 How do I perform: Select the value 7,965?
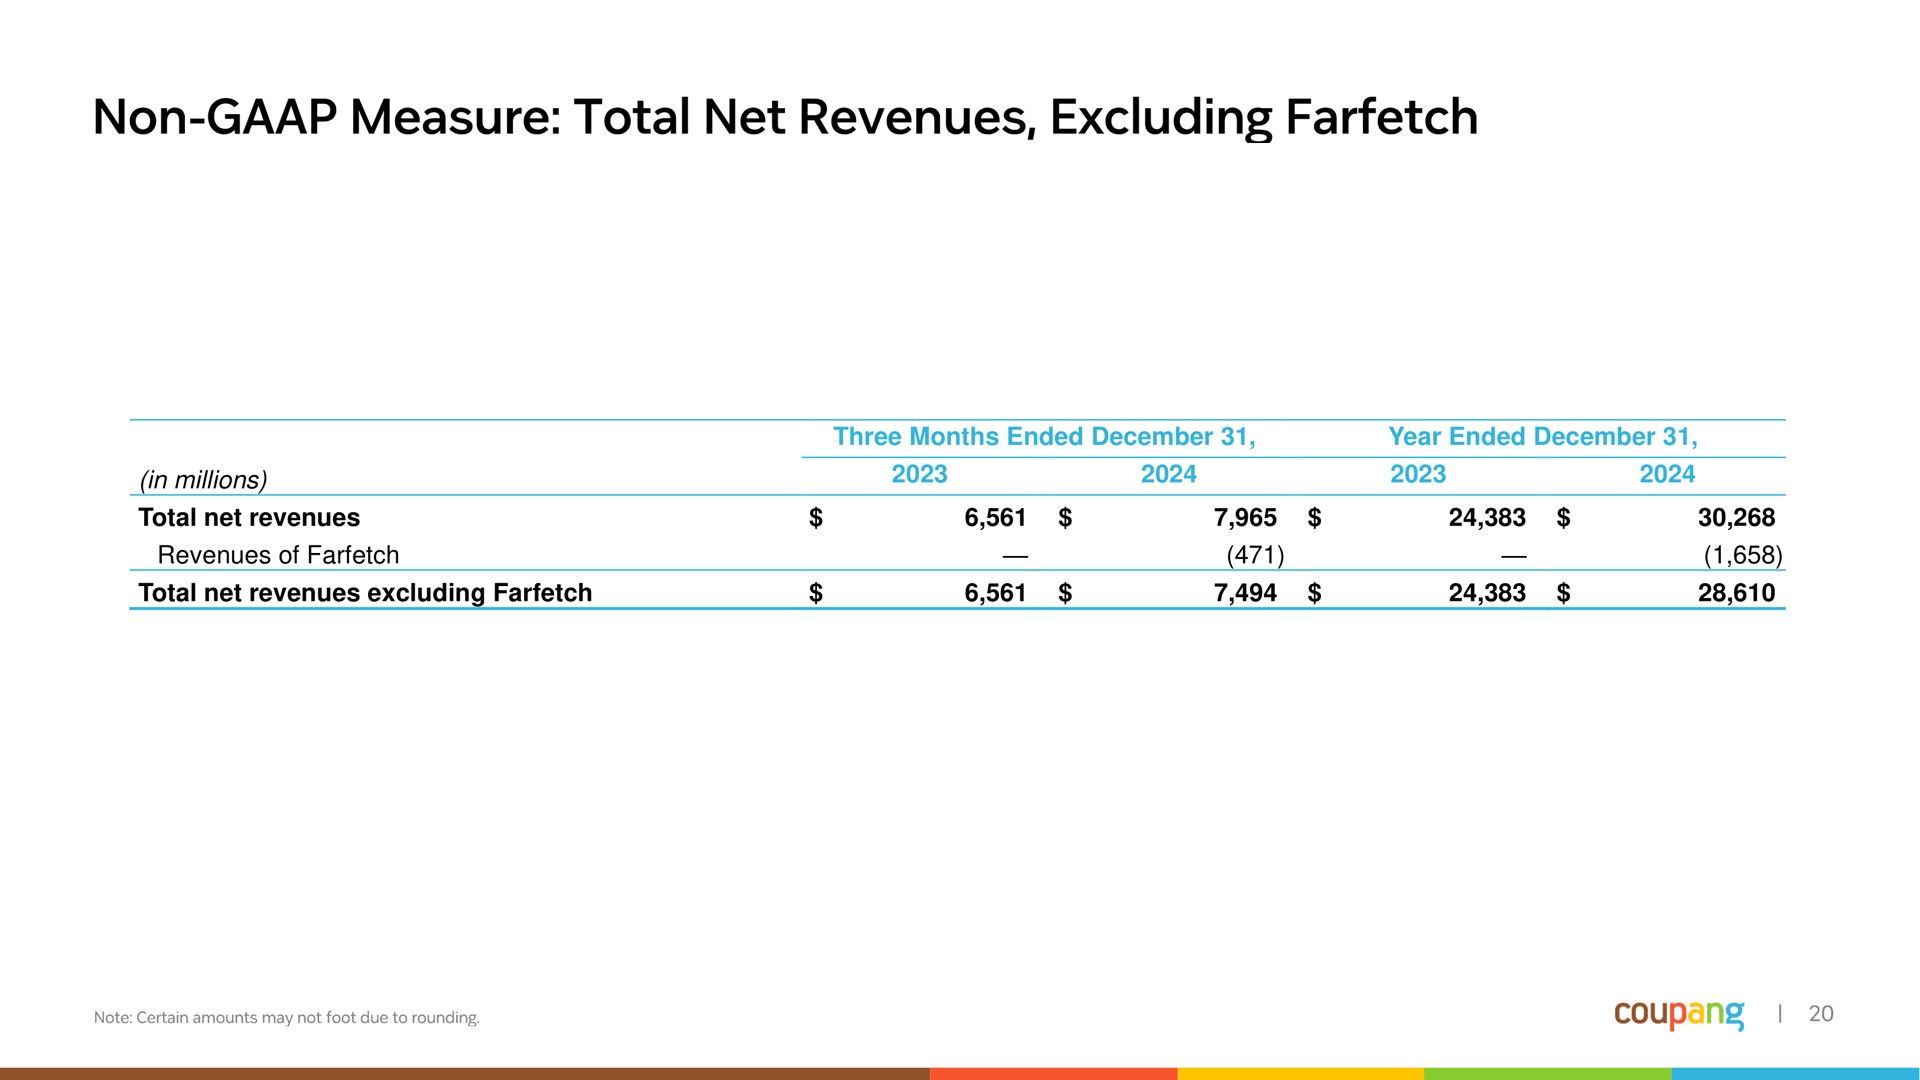[1244, 518]
